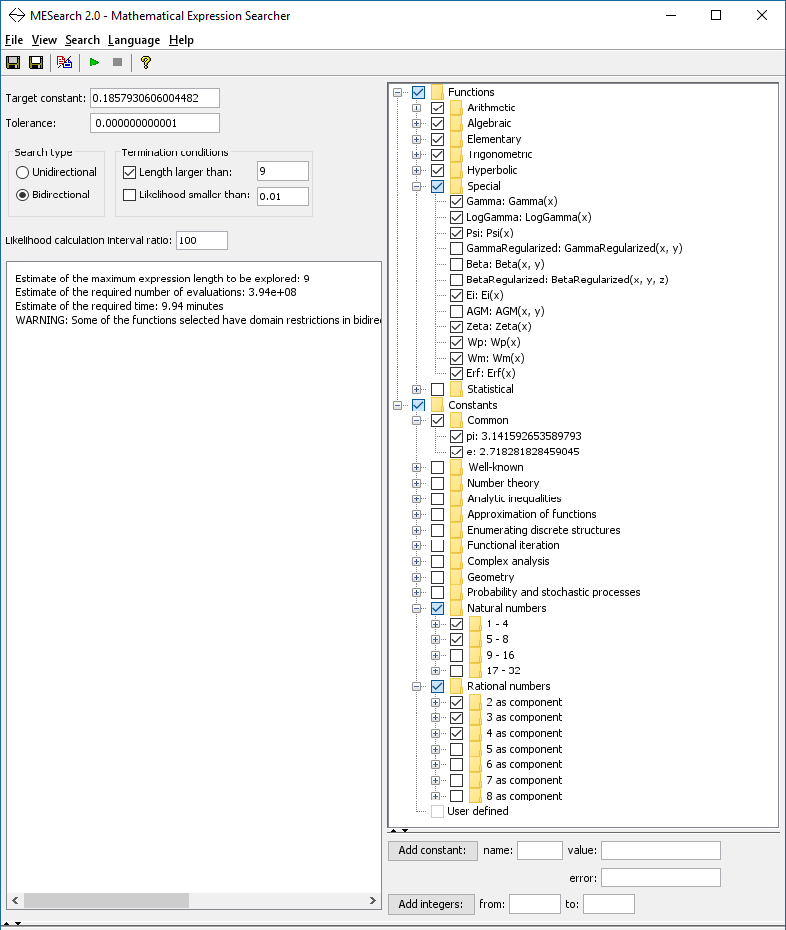This screenshot has width=786, height=930.
Task: Check the '9 - 16' natural numbers checkbox
Action: point(457,655)
